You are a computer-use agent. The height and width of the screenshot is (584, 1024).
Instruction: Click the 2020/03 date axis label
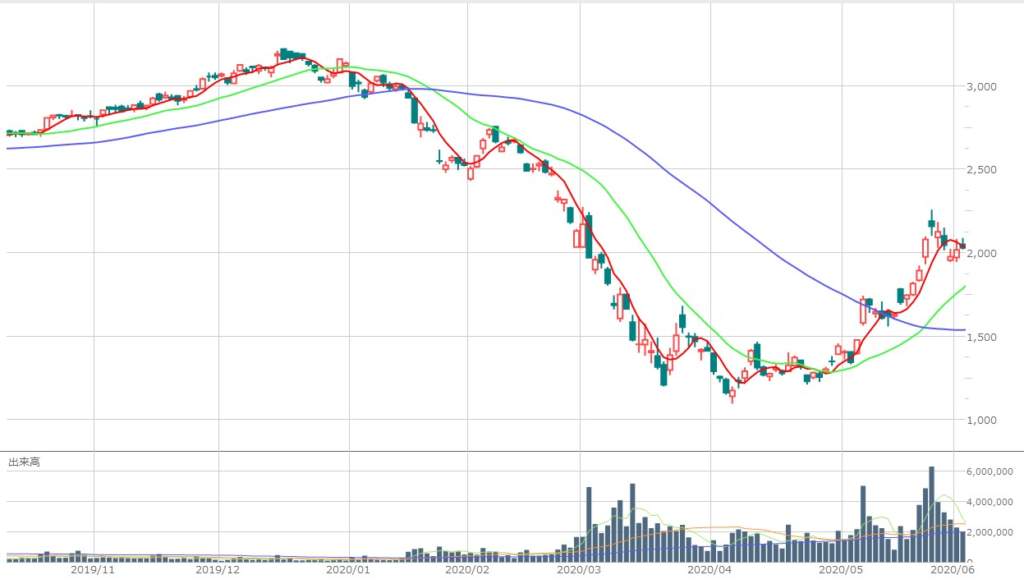579,570
